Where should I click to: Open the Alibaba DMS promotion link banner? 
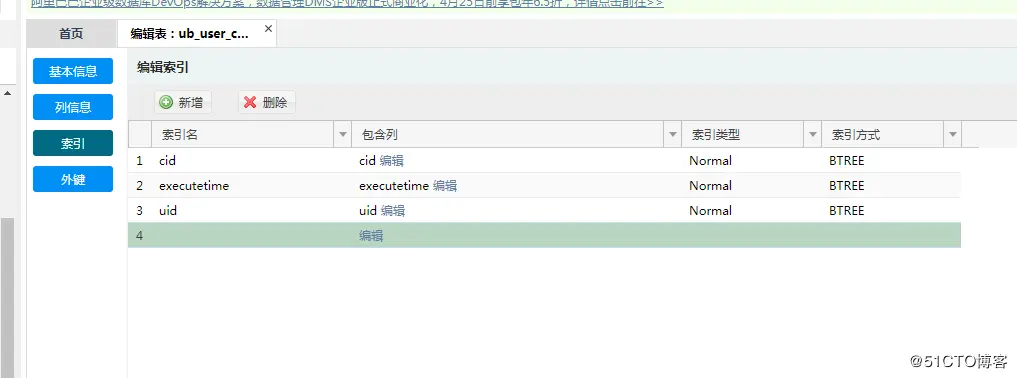point(346,3)
